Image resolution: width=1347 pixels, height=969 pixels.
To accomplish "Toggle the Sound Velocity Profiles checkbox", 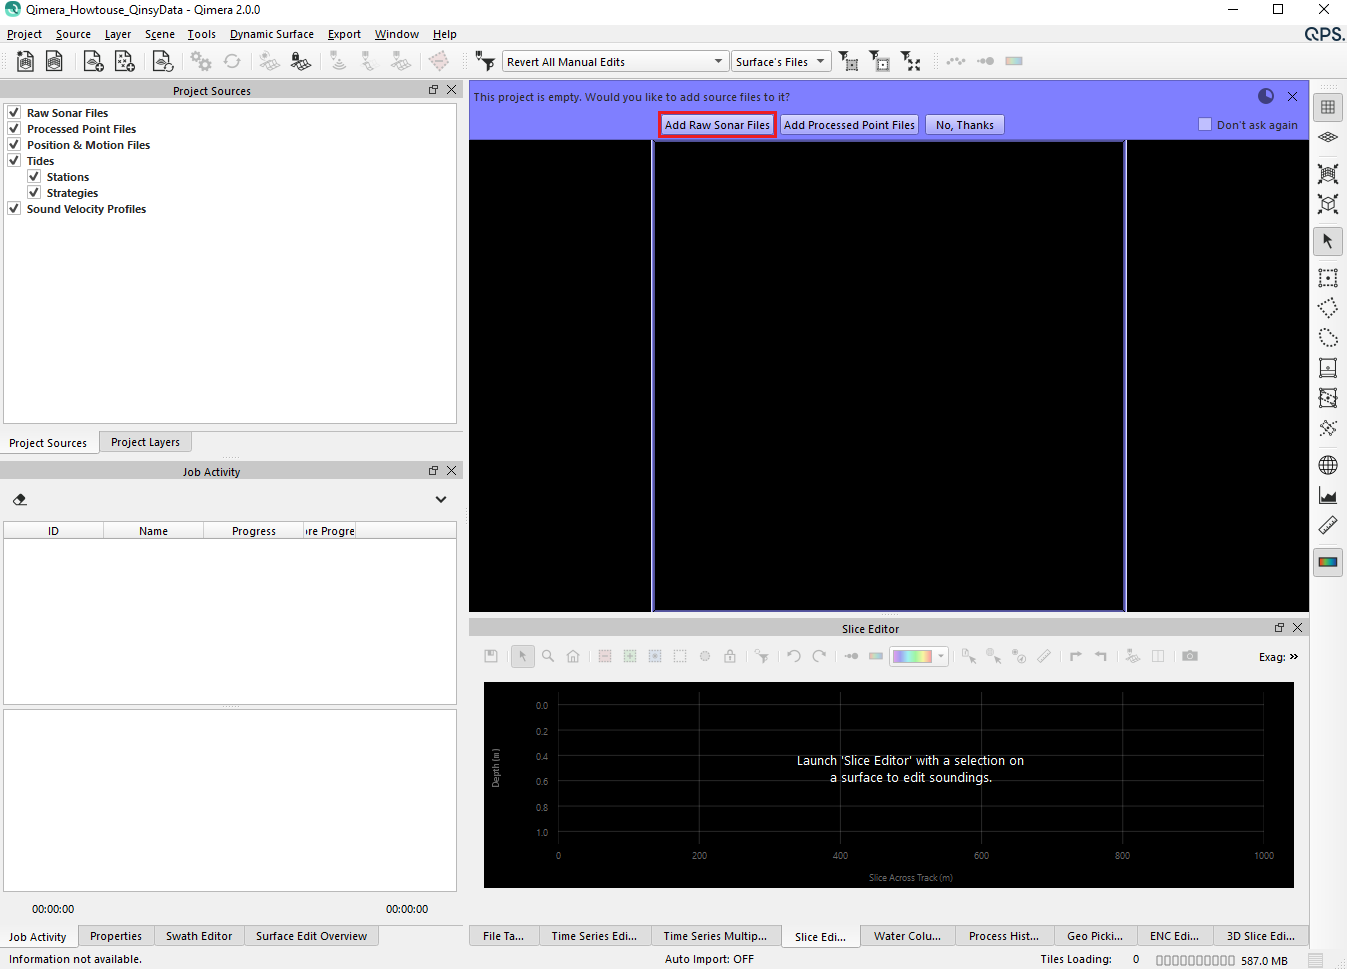I will pos(14,209).
